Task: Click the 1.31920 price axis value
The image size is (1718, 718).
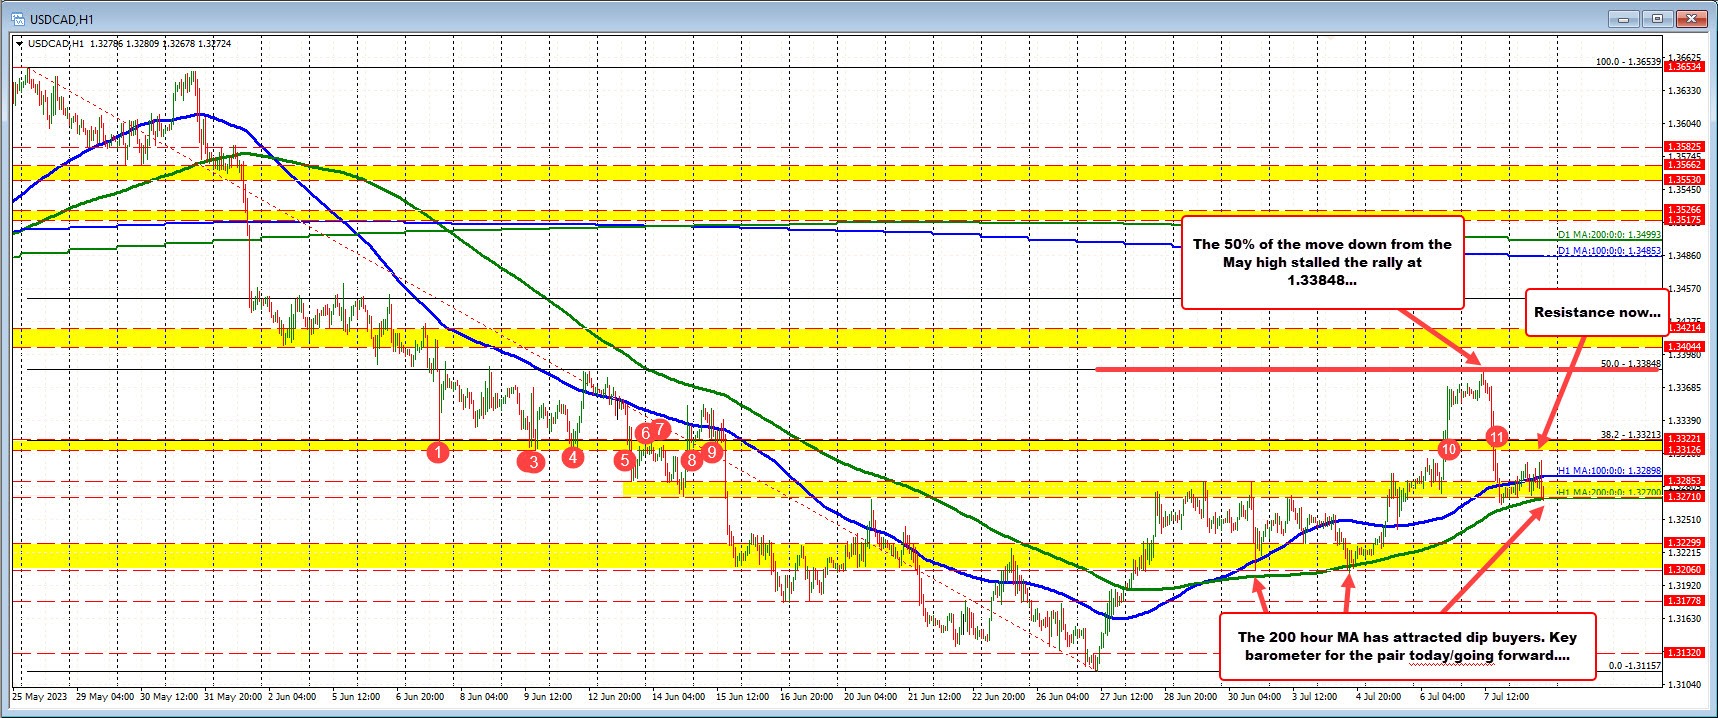Action: (1684, 585)
